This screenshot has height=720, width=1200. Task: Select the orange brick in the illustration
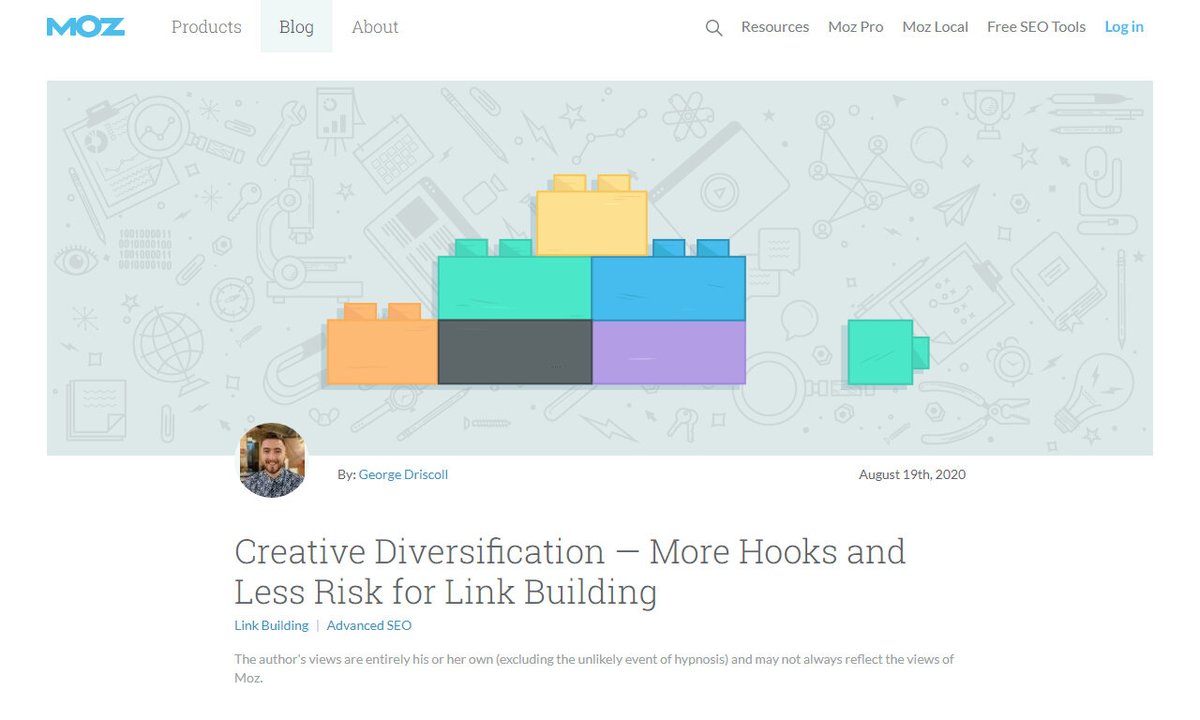tap(381, 352)
